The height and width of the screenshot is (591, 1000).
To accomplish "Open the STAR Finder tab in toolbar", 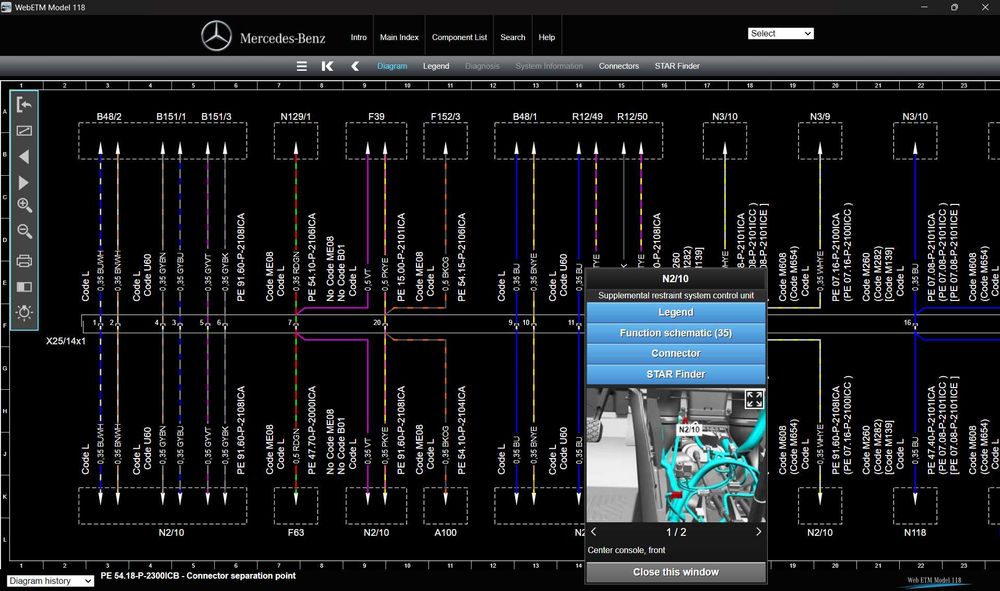I will [x=677, y=66].
